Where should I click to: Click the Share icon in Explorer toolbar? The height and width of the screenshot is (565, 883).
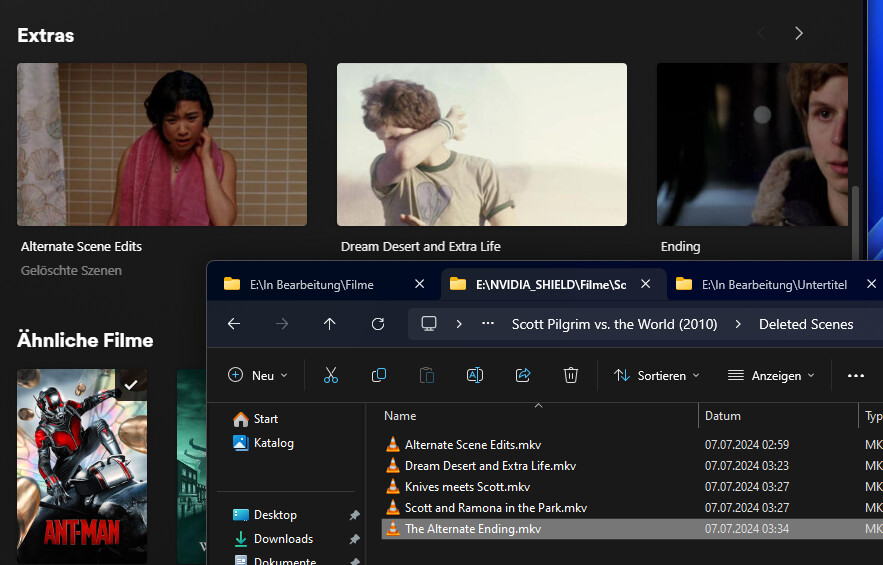coord(523,375)
